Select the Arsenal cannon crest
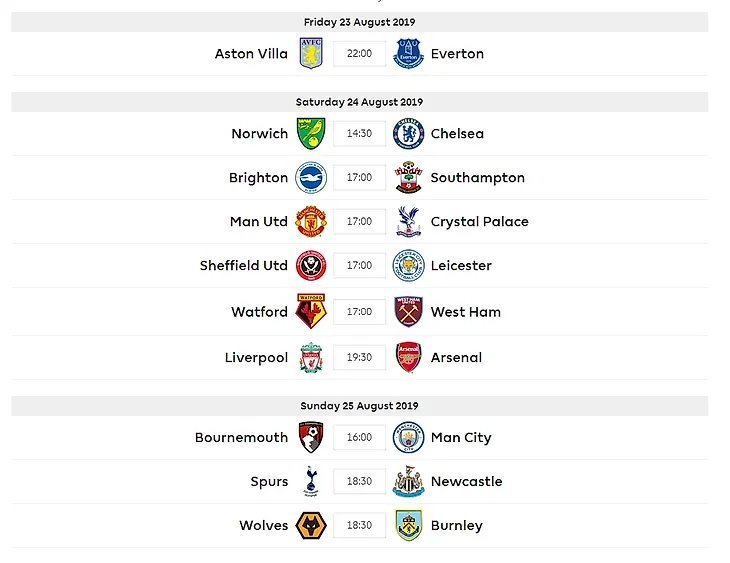The image size is (730, 563). click(x=408, y=357)
